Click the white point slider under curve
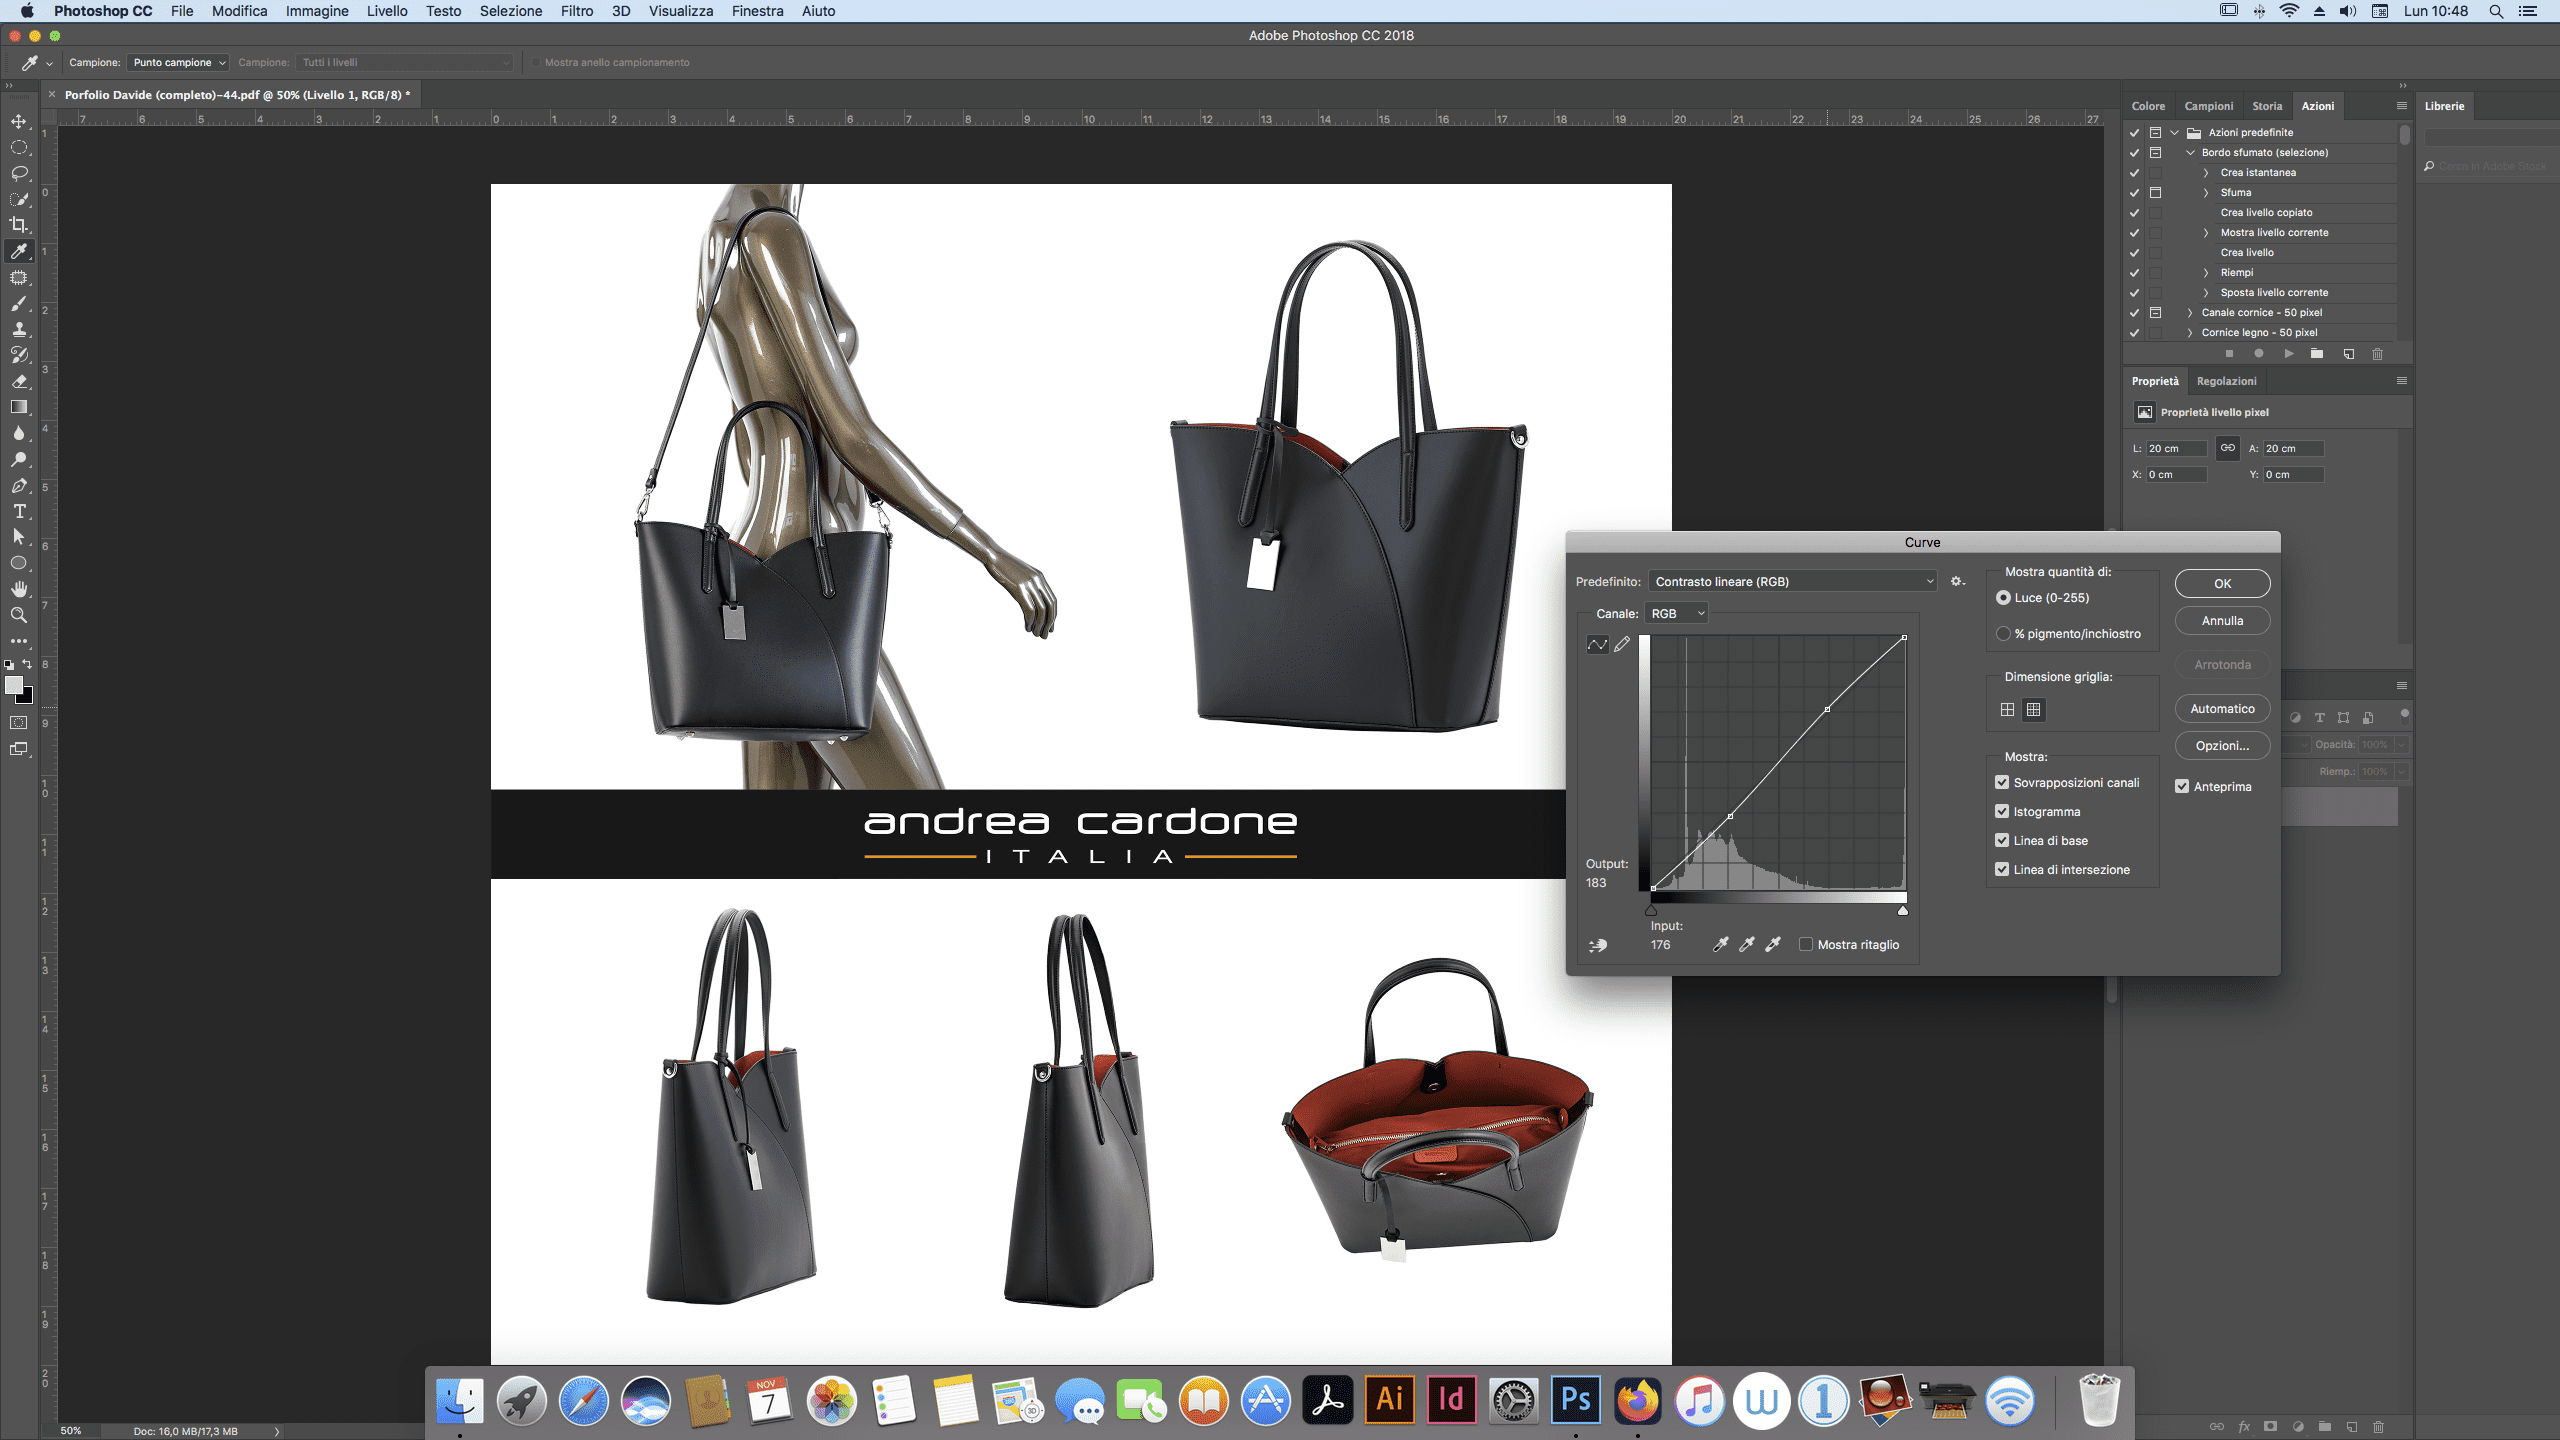The height and width of the screenshot is (1440, 2560). [1902, 910]
